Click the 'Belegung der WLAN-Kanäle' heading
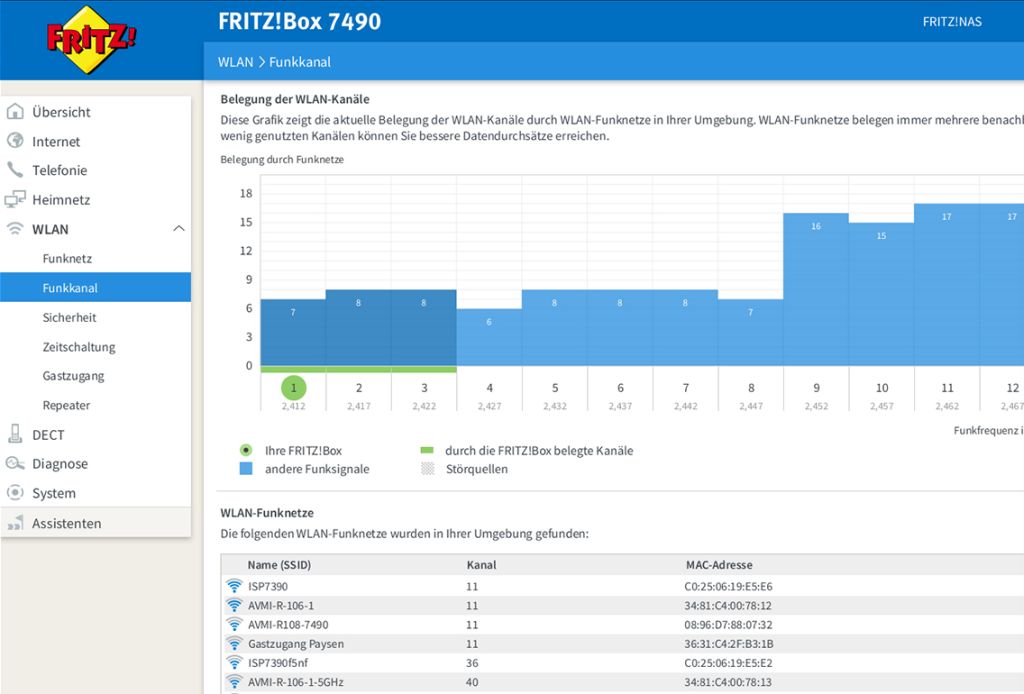This screenshot has width=1024, height=694. pos(295,99)
